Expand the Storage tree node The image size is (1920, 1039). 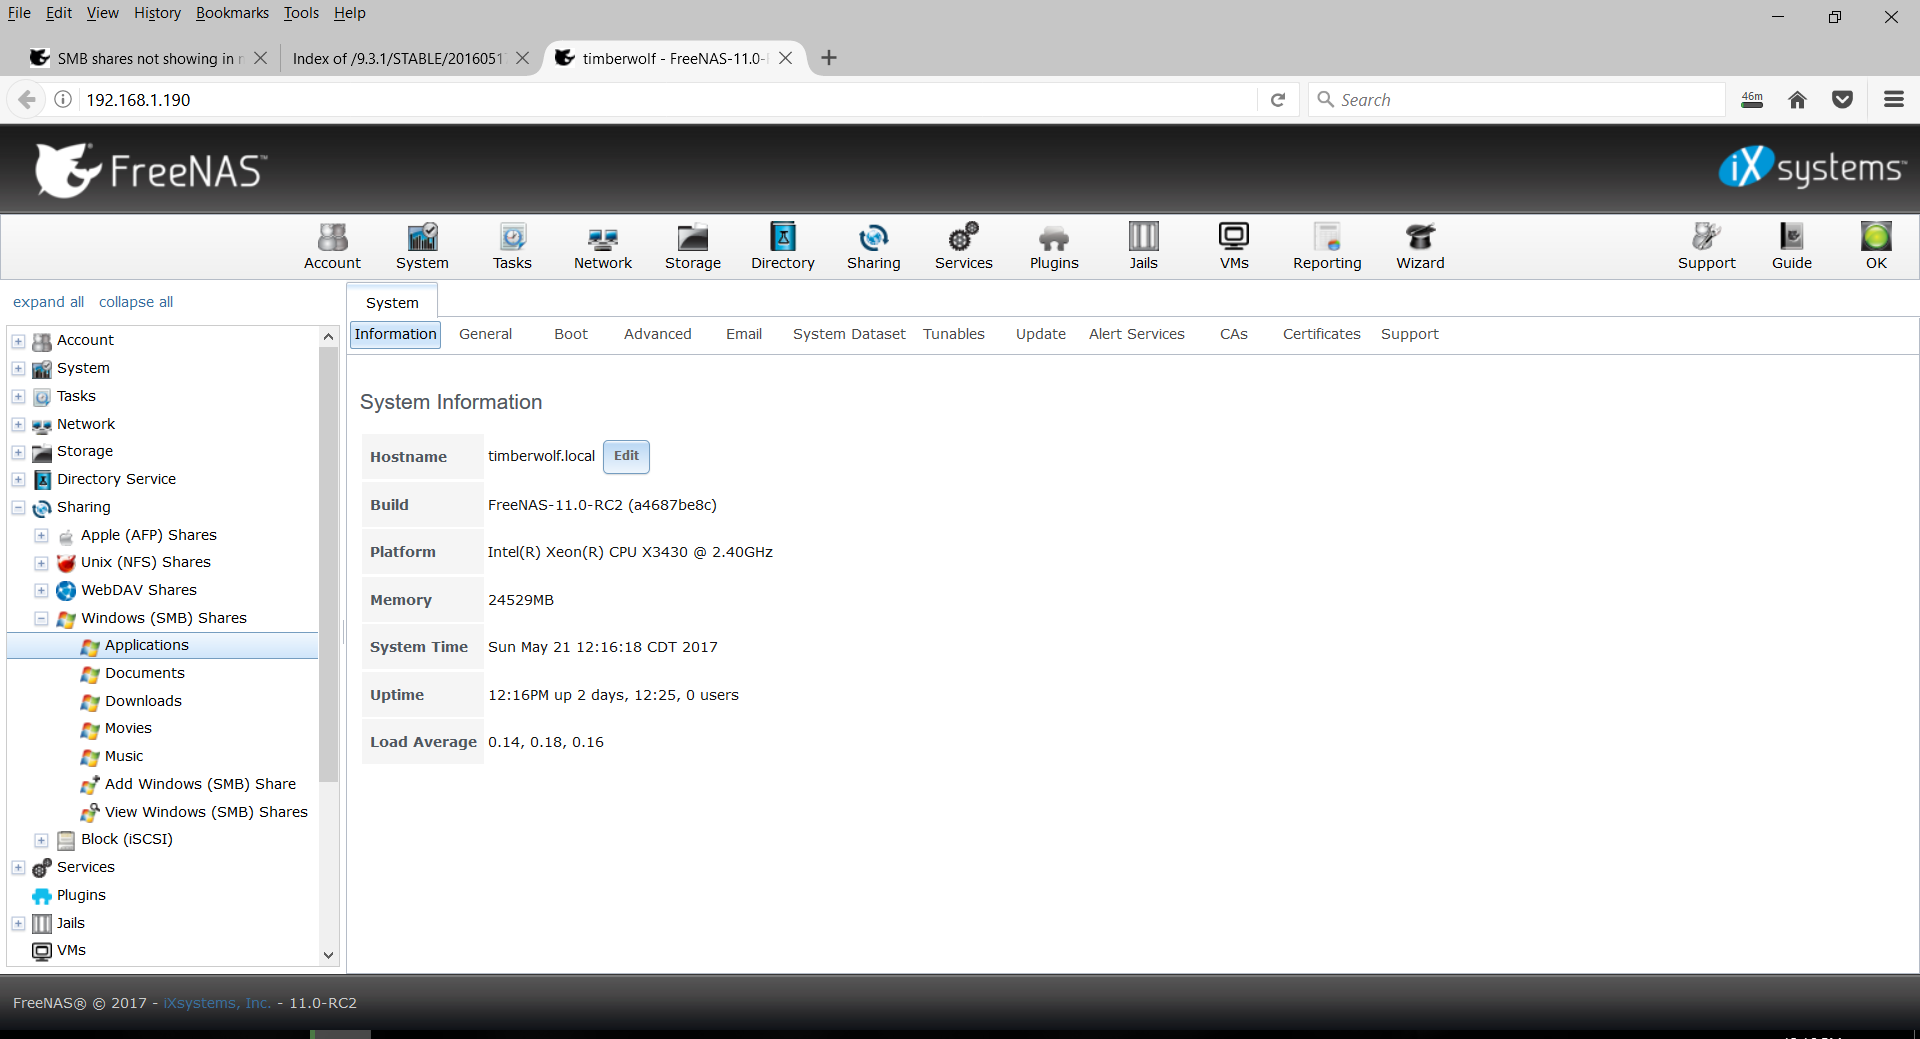tap(18, 452)
